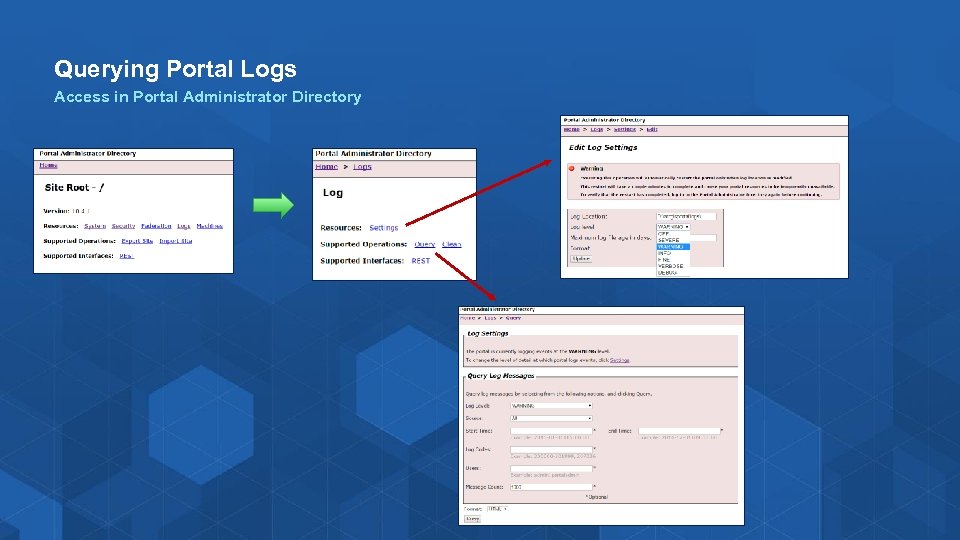Choose SEVERE in the log level list

(673, 240)
